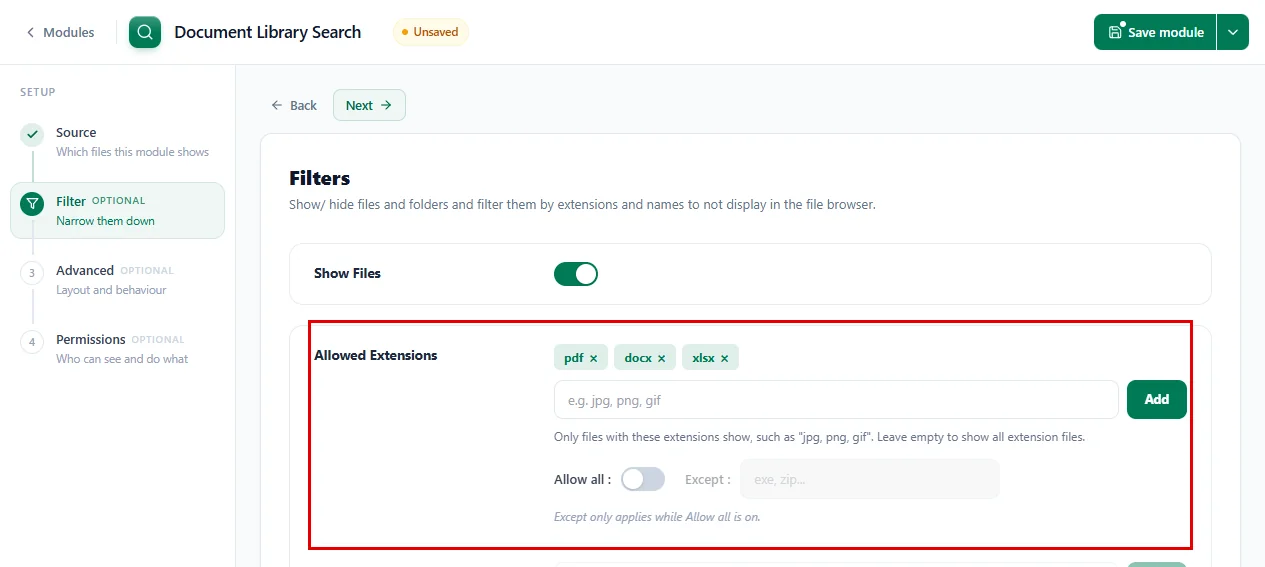Click the Filters heading
The width and height of the screenshot is (1265, 567).
point(320,178)
